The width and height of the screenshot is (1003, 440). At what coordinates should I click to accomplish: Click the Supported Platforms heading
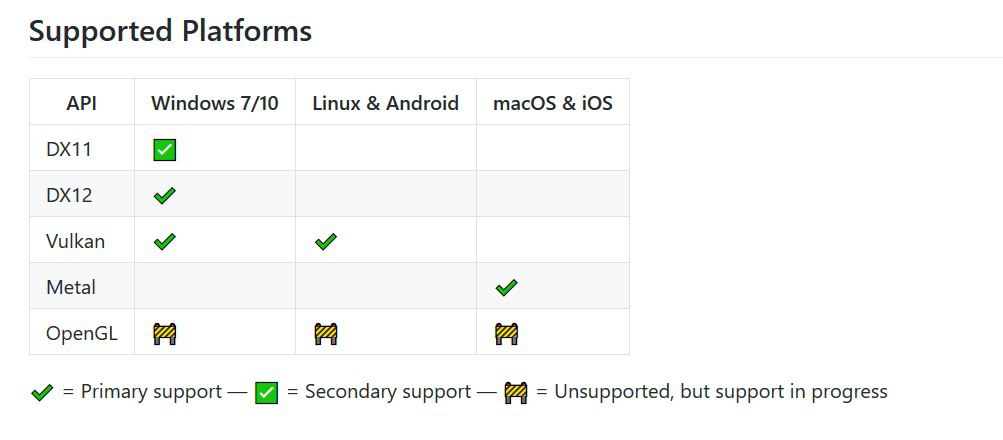[170, 31]
